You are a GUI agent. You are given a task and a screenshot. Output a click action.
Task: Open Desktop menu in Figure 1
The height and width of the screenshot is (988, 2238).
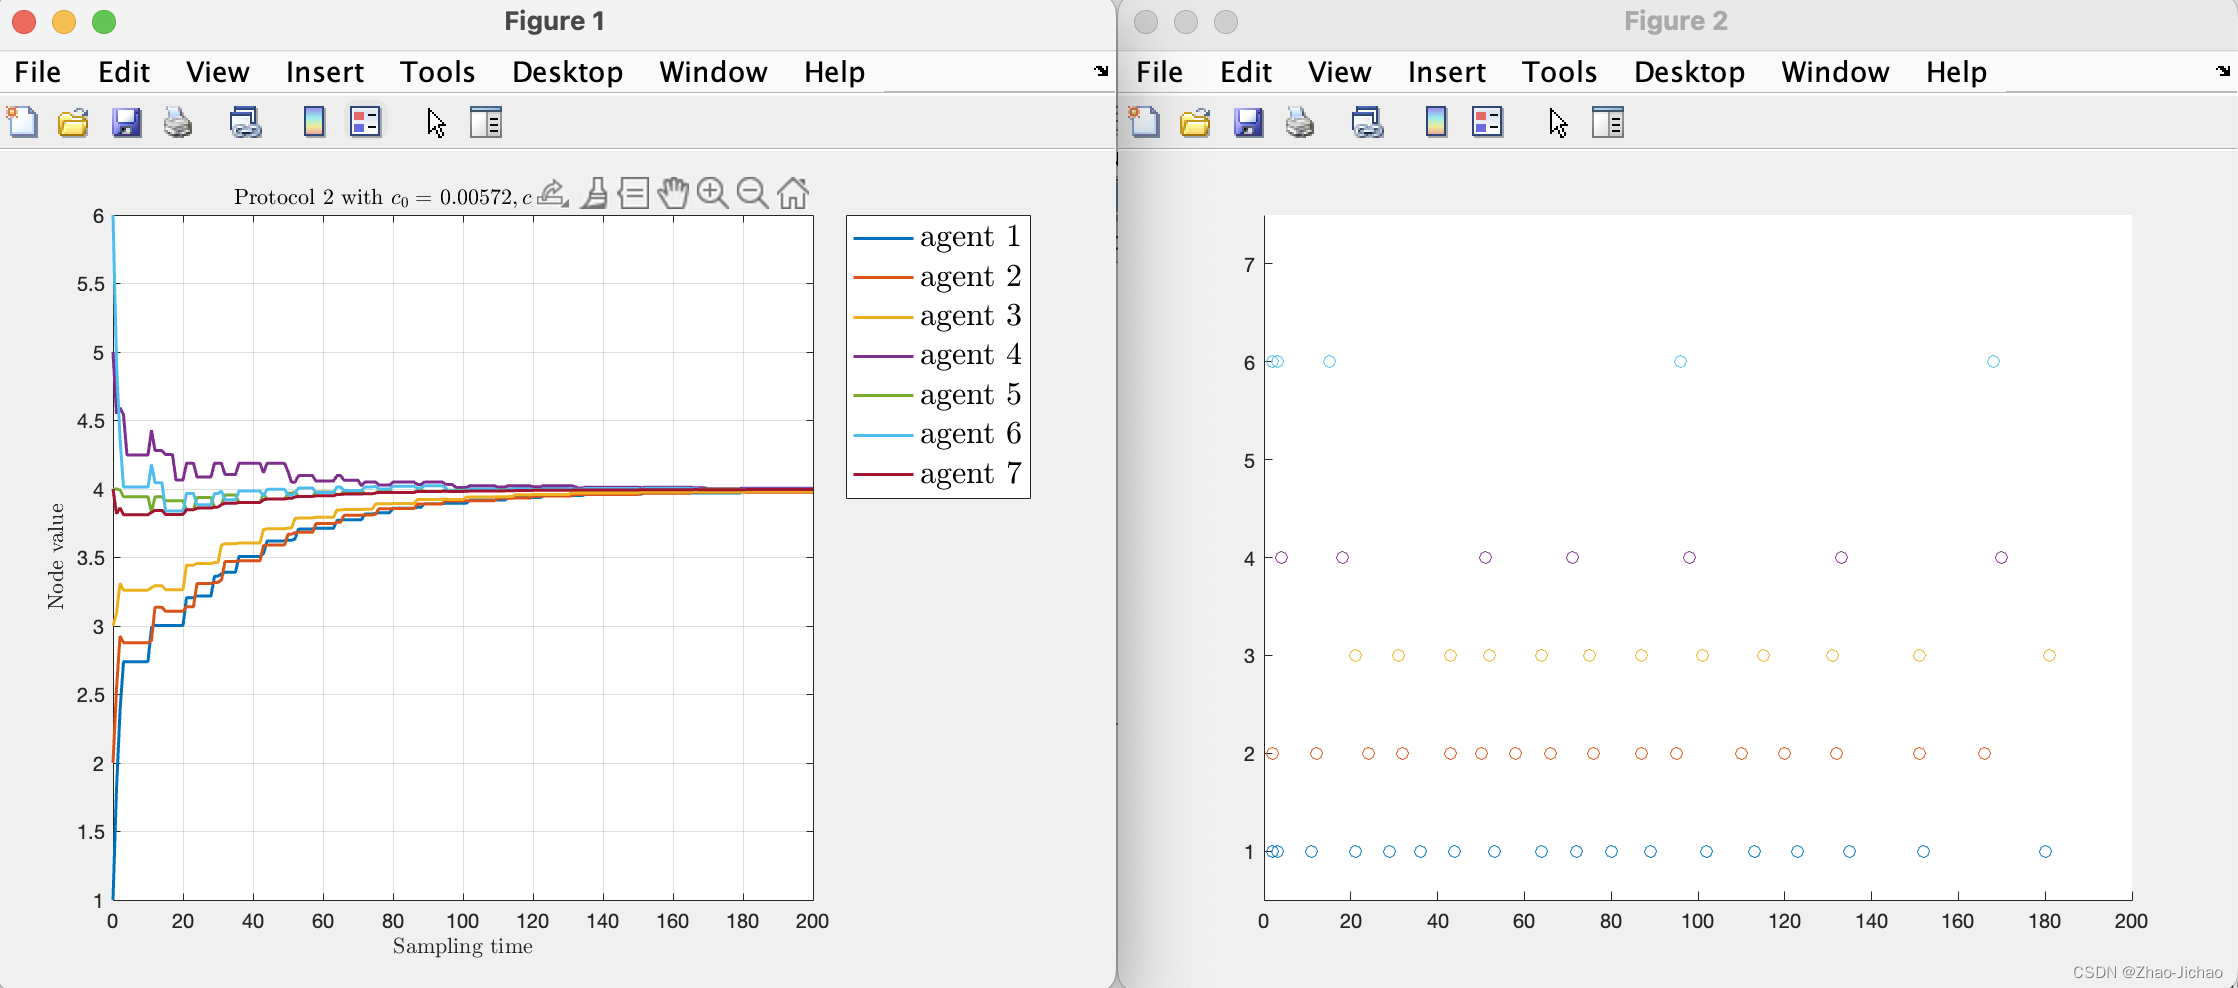click(x=567, y=72)
